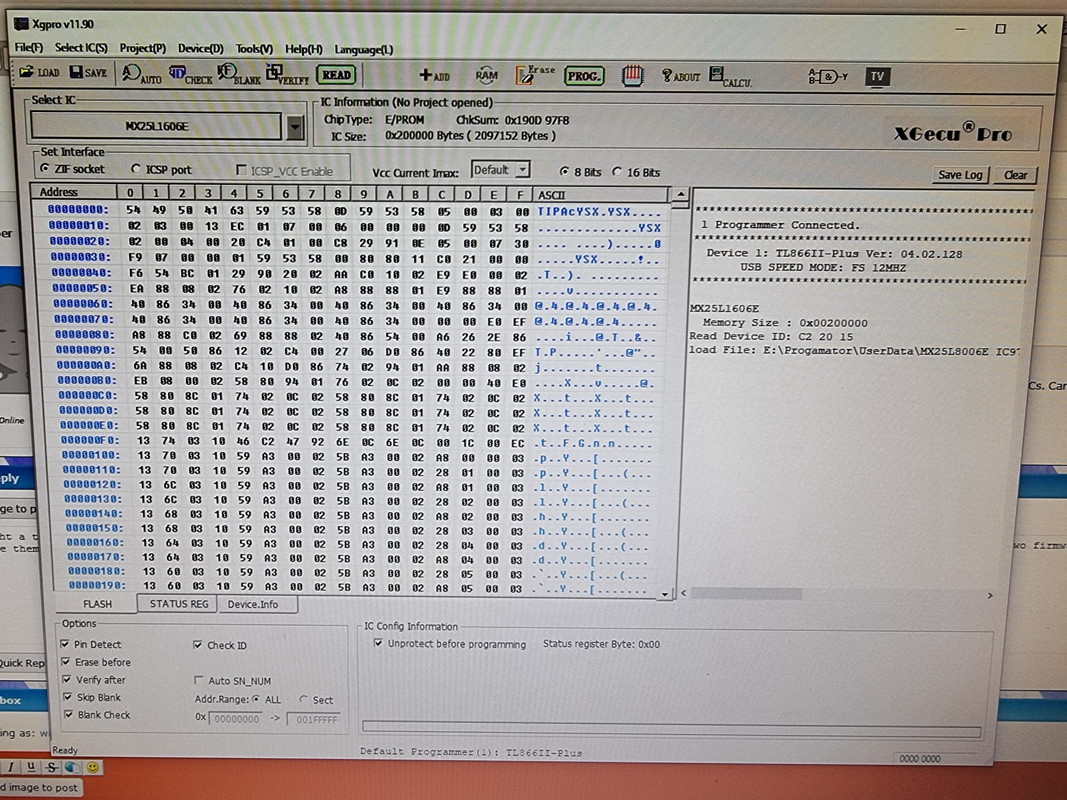Open the Project menu

click(x=142, y=48)
